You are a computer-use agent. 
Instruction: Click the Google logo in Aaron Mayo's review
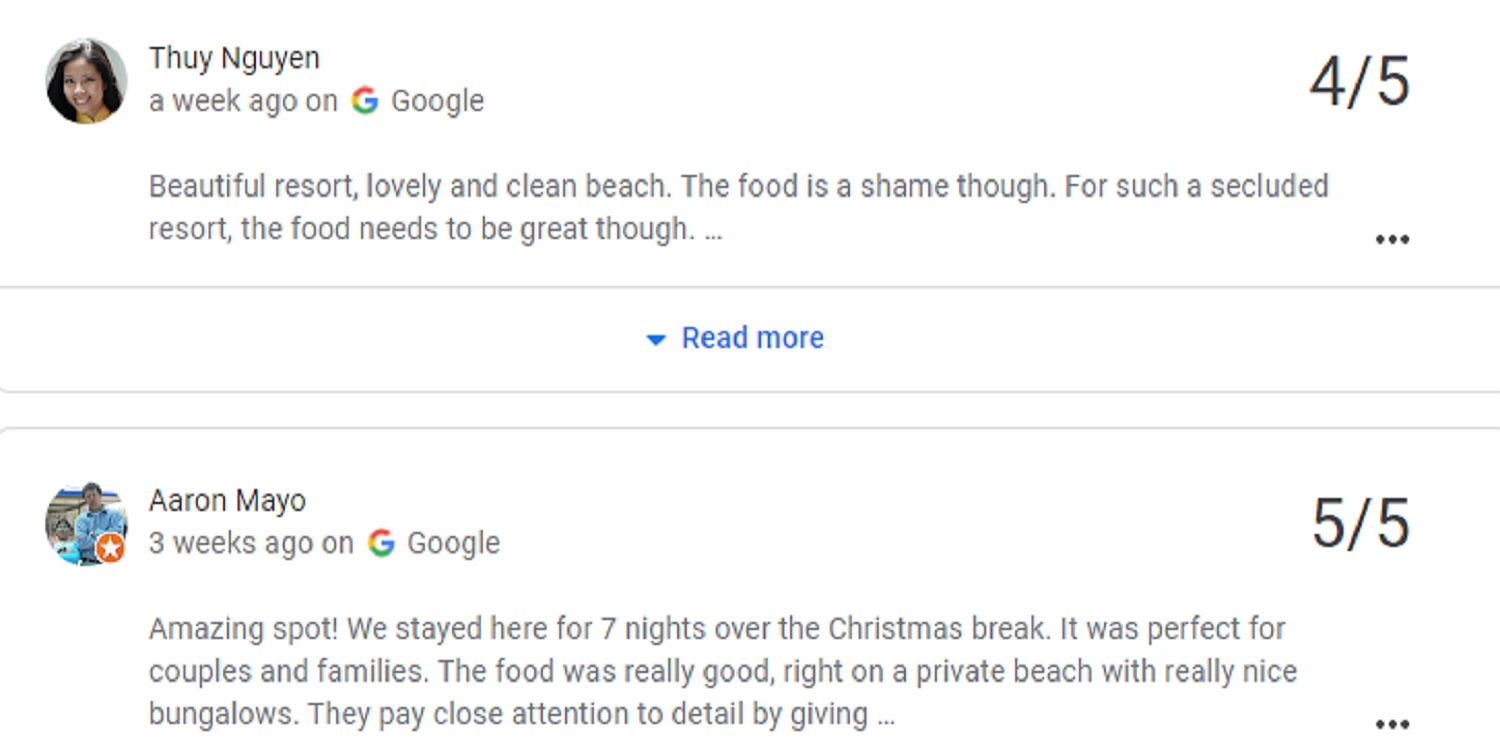coord(381,543)
